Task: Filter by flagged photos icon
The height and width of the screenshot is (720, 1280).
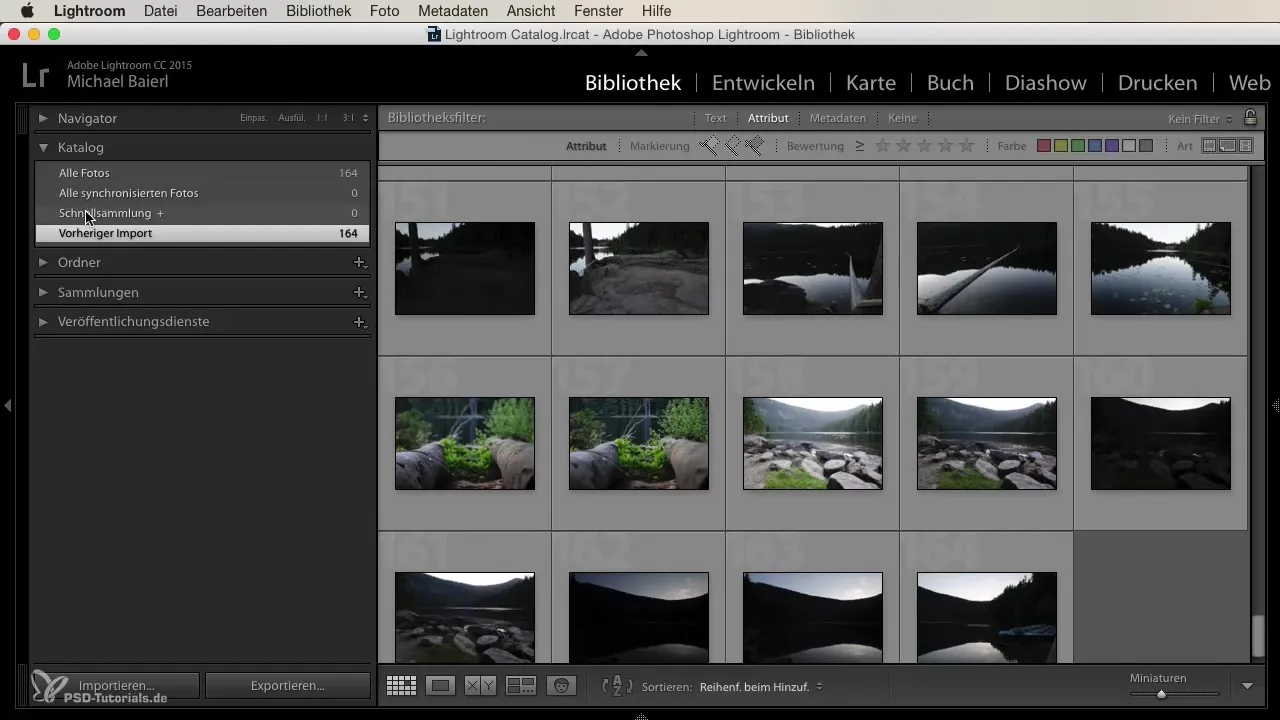Action: 709,146
